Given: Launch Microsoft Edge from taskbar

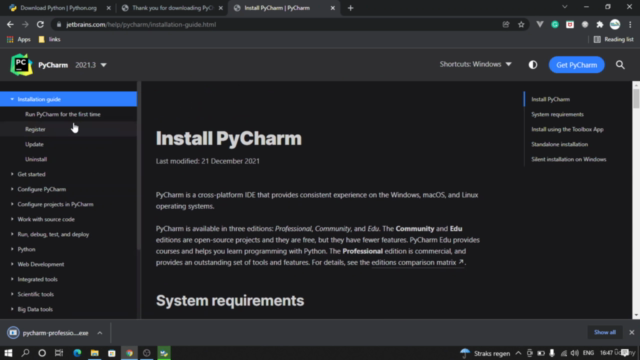Looking at the screenshot, I should [77, 353].
